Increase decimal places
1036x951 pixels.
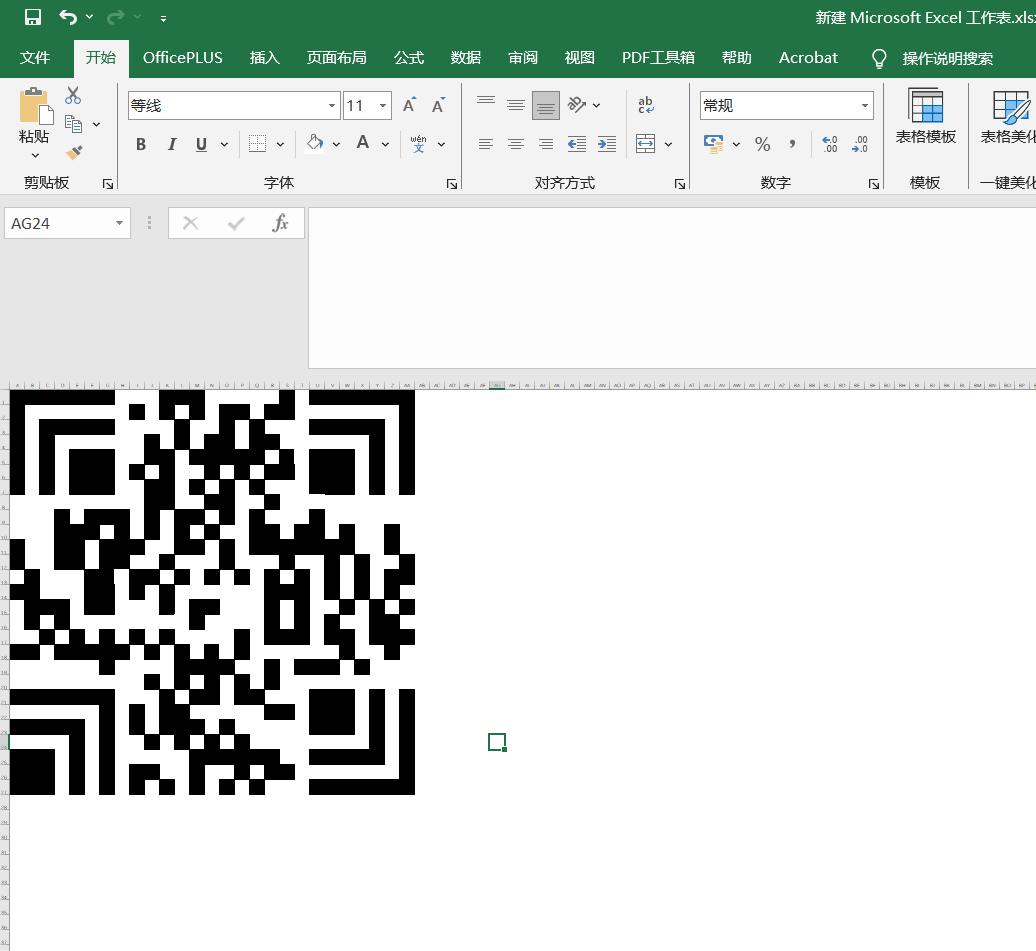[x=830, y=143]
